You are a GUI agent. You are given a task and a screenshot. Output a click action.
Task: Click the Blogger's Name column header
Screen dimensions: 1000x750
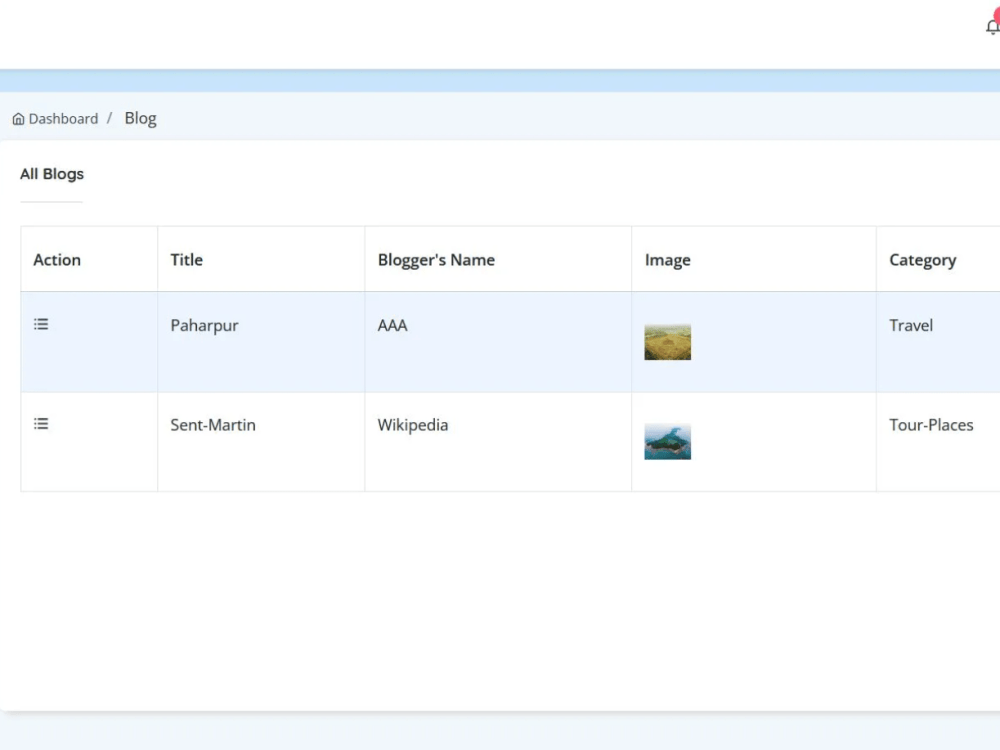(498, 260)
